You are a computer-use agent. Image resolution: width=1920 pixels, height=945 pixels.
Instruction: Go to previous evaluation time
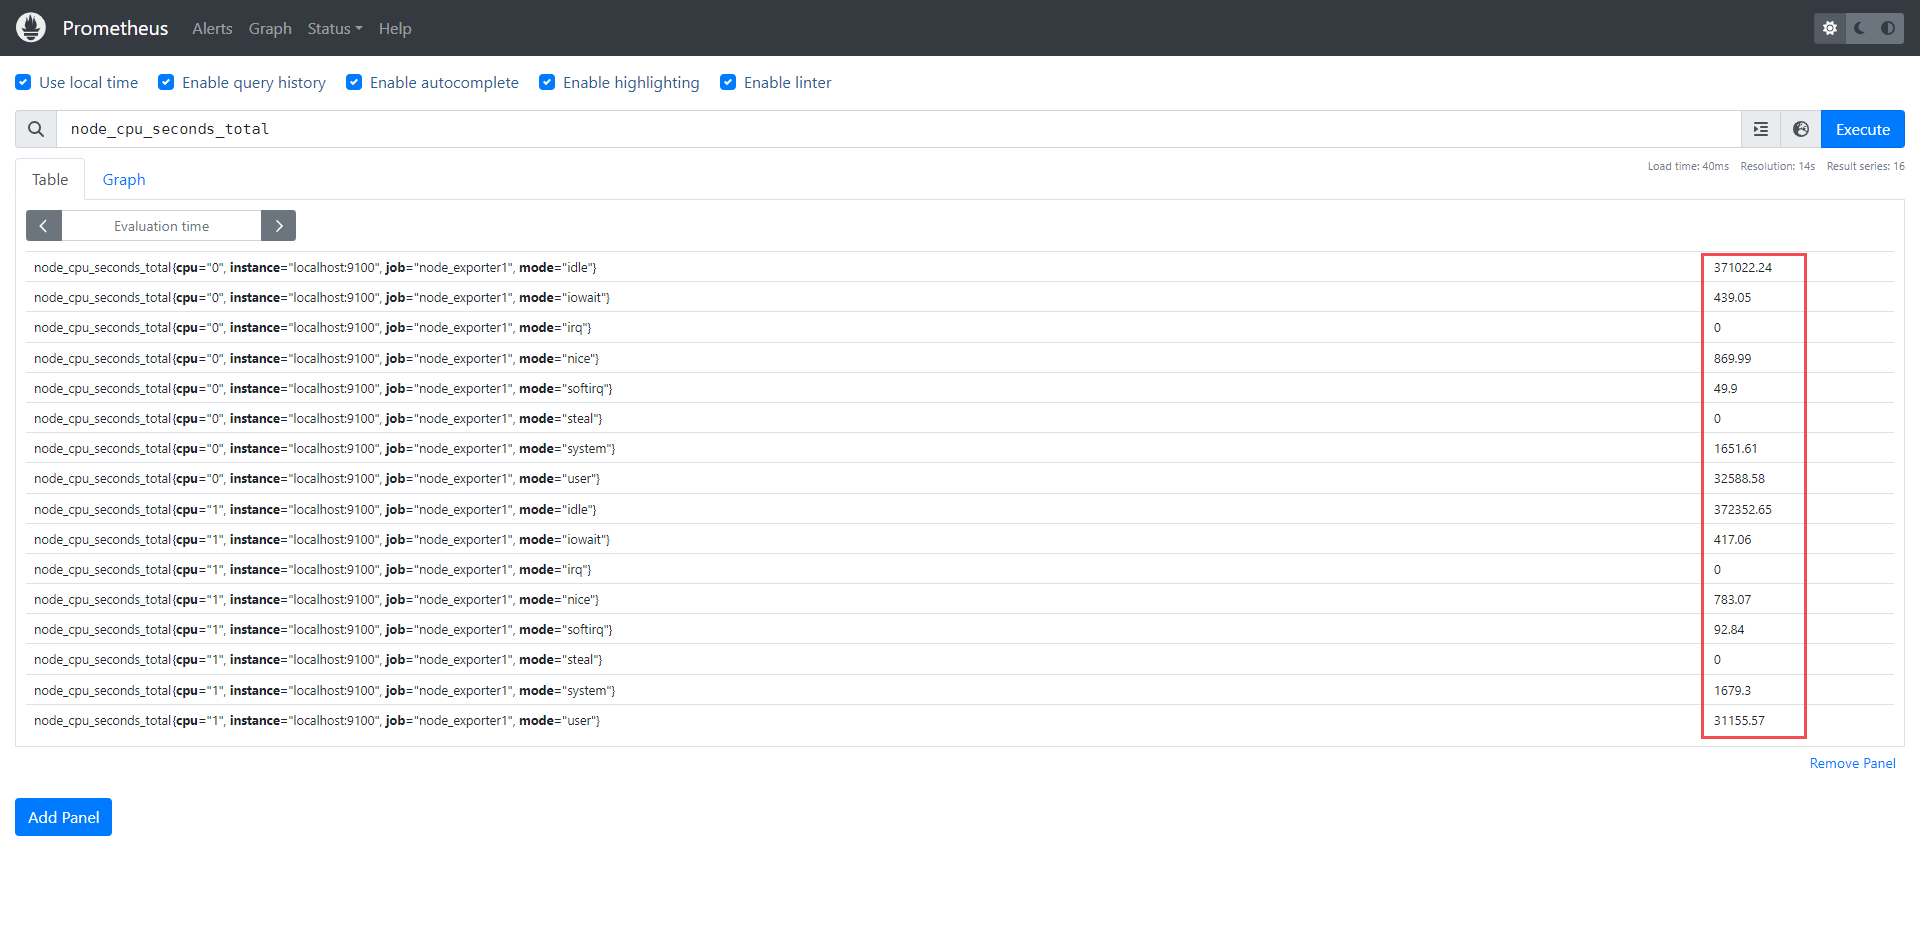pos(44,226)
